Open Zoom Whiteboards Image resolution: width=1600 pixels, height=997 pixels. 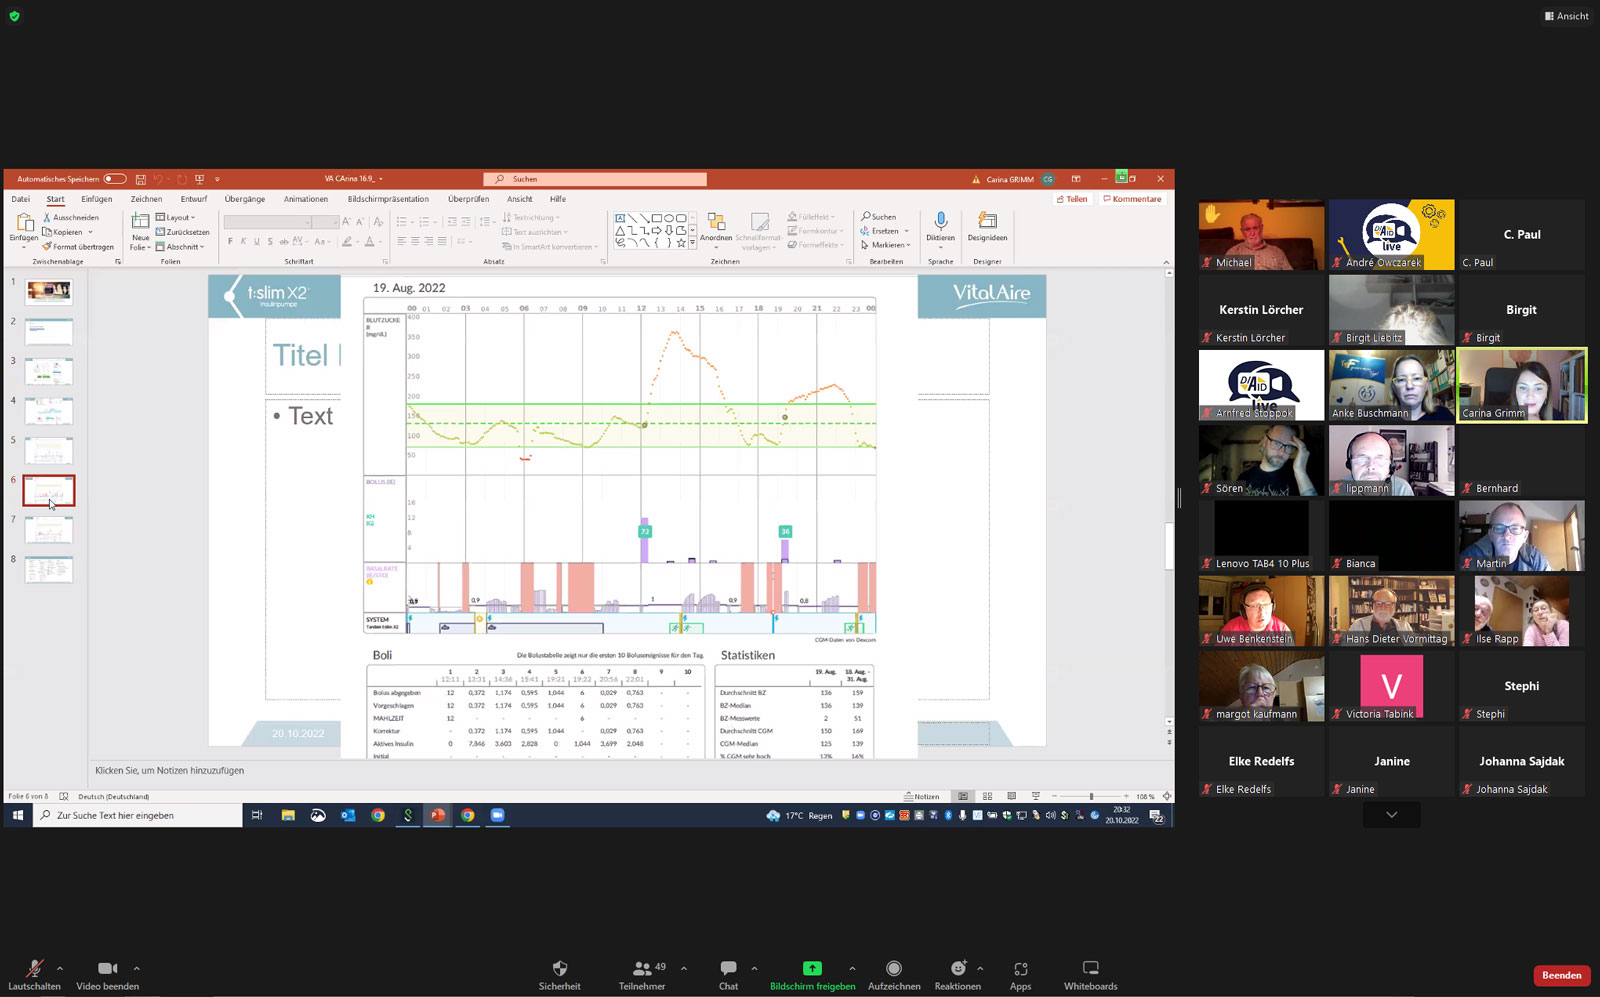tap(1090, 974)
